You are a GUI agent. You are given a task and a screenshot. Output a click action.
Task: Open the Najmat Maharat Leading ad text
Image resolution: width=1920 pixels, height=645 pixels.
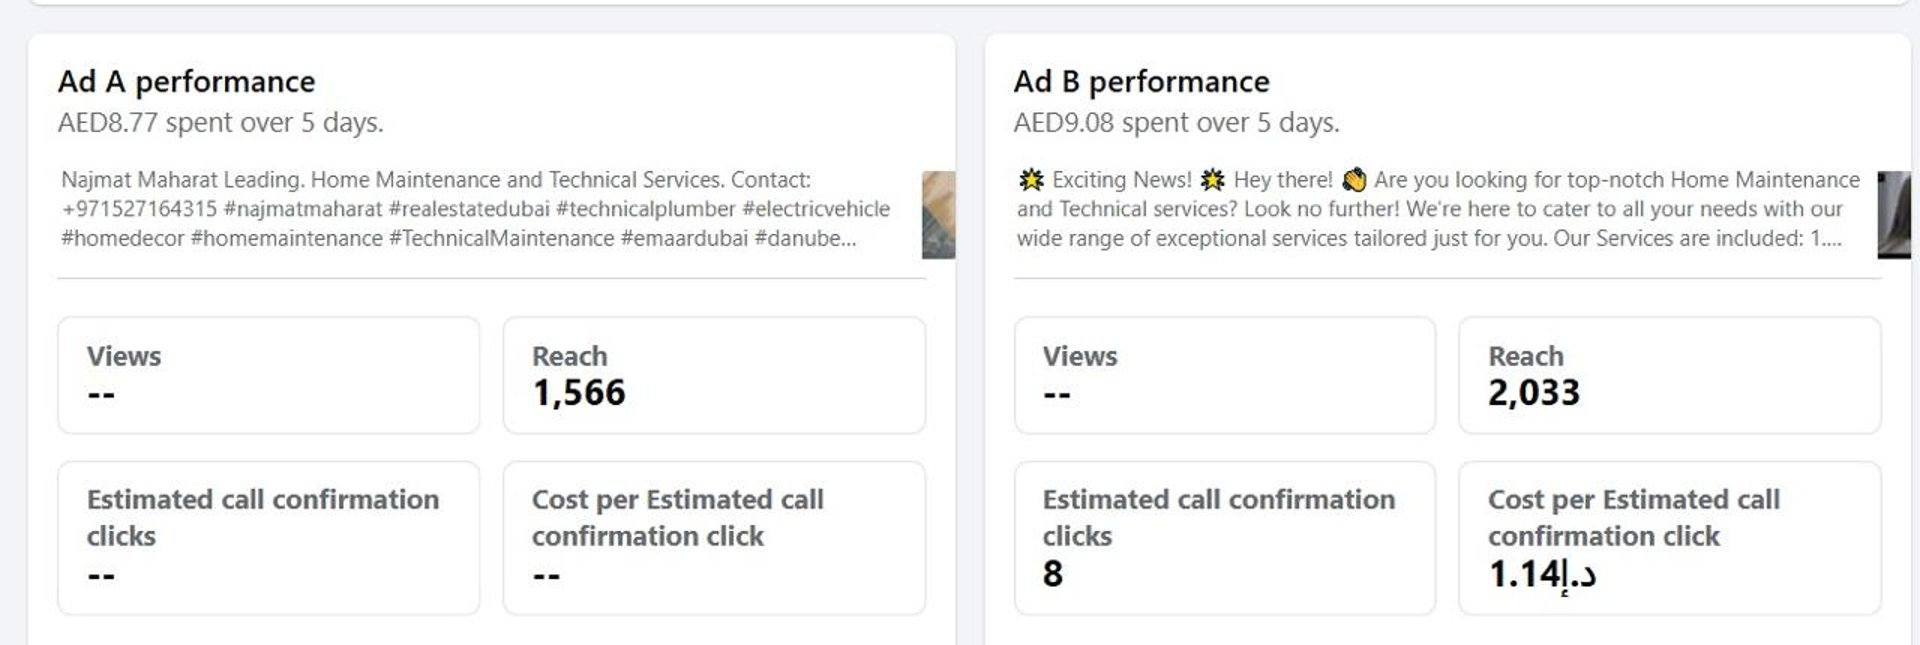[x=476, y=209]
